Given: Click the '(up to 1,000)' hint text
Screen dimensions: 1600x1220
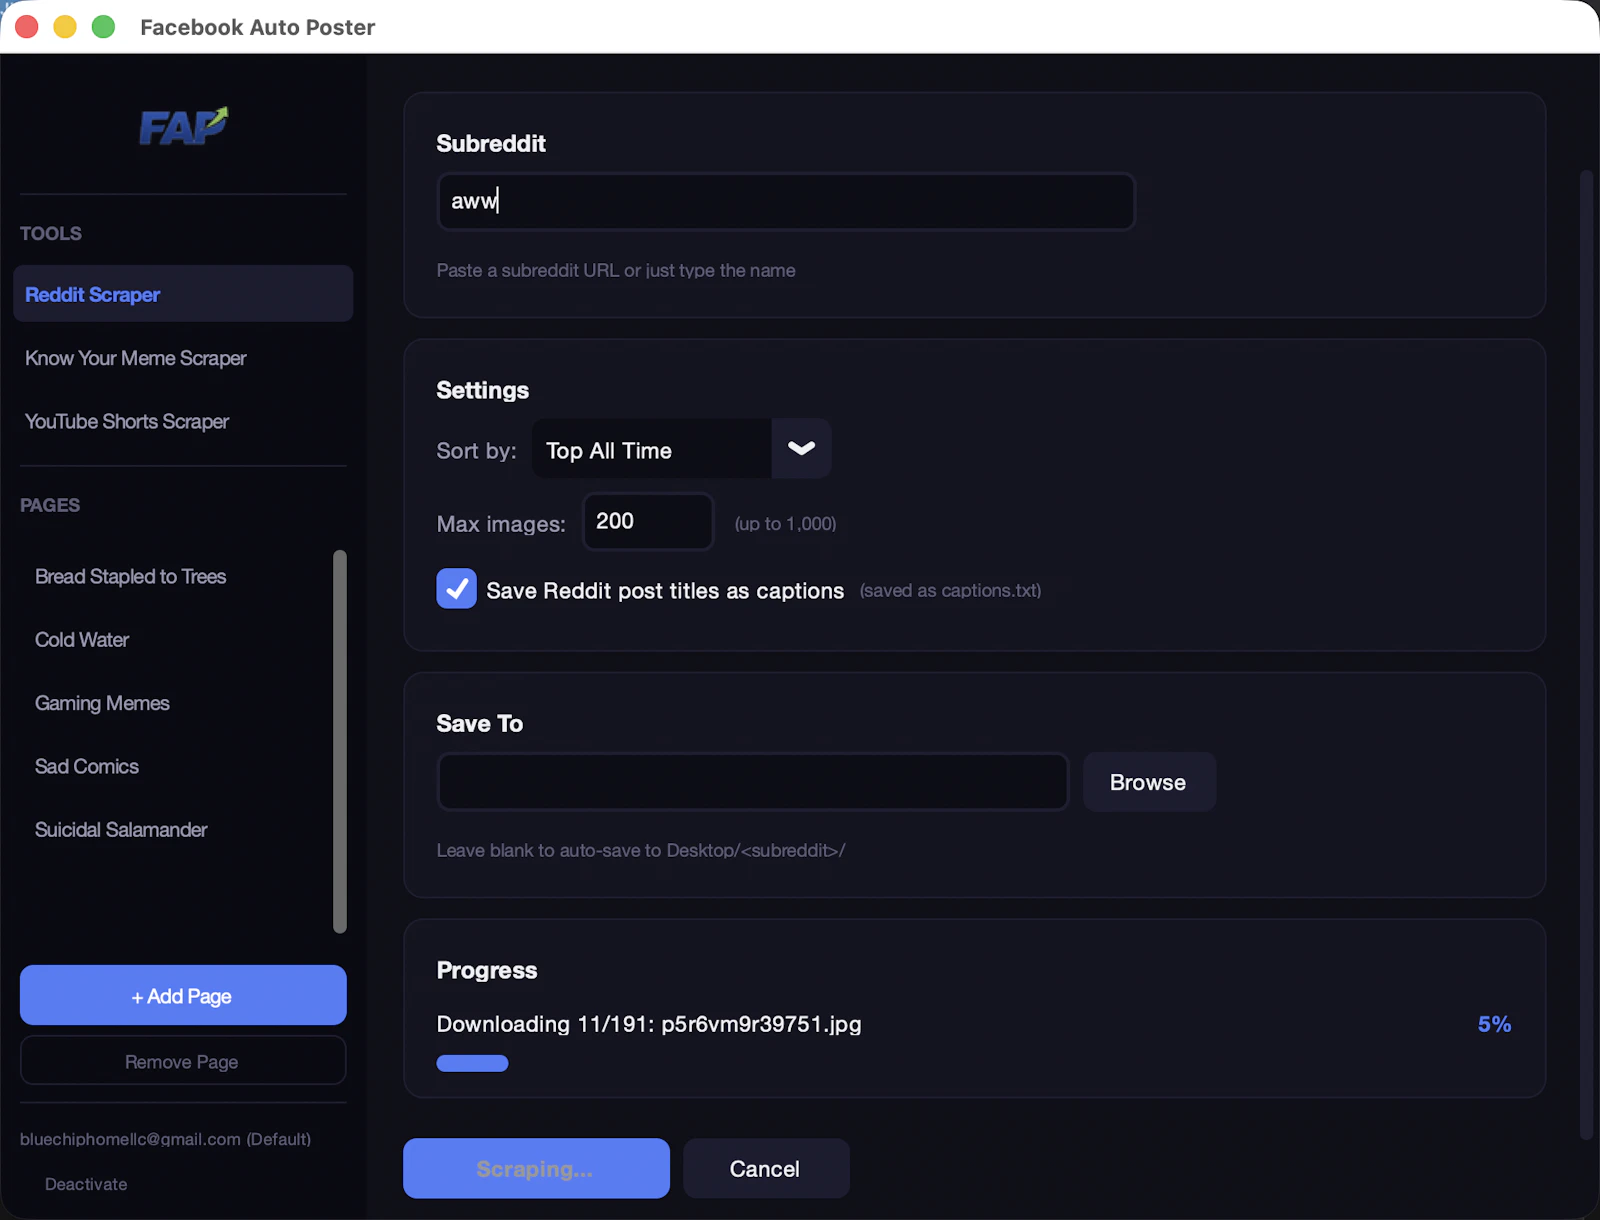Looking at the screenshot, I should (785, 524).
